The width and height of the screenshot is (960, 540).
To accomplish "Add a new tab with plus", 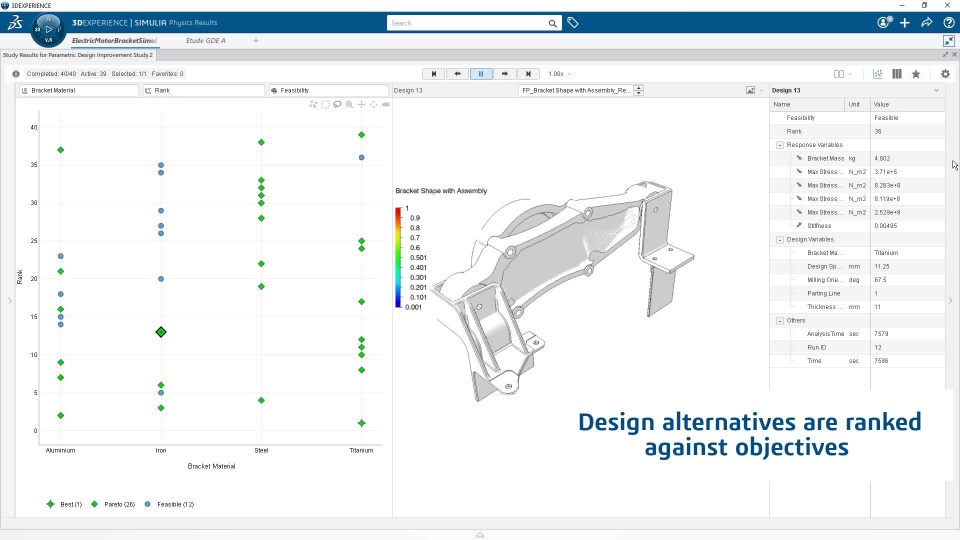I will click(256, 40).
